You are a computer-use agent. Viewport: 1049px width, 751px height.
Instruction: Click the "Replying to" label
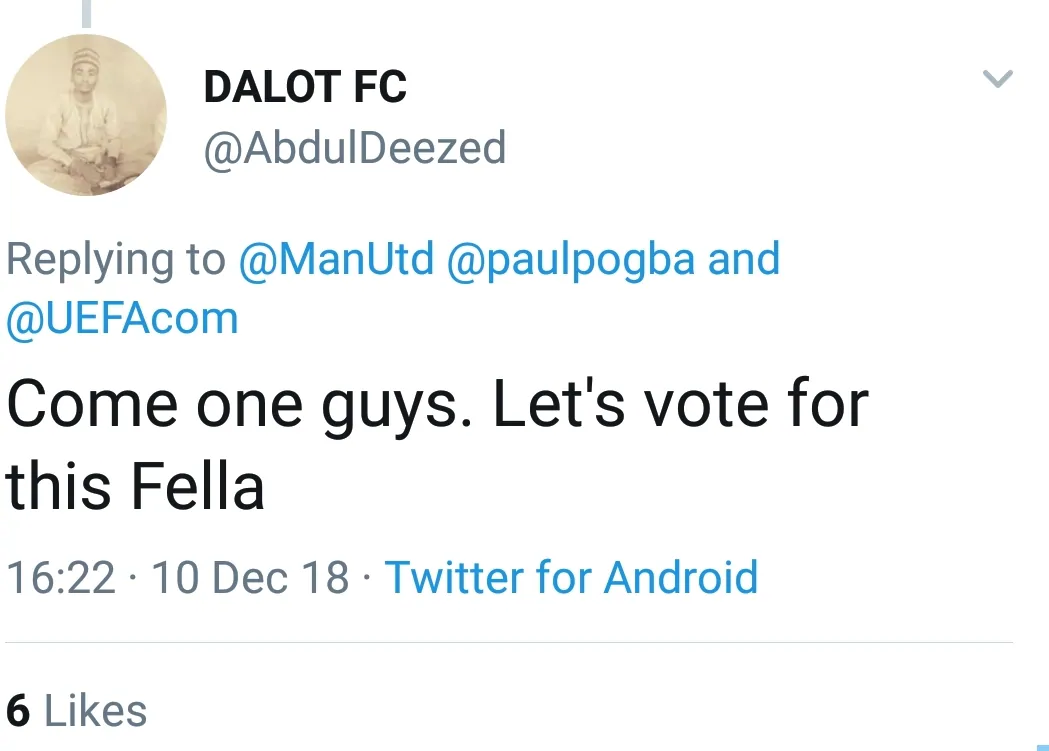(116, 260)
